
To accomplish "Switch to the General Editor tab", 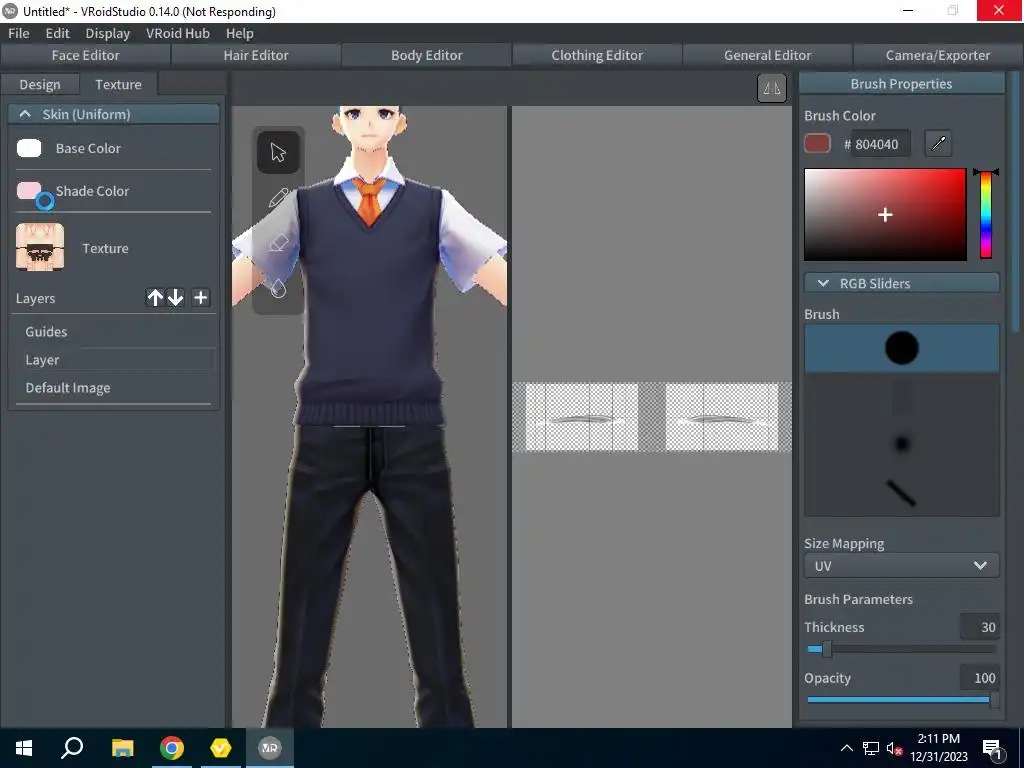I will [767, 56].
